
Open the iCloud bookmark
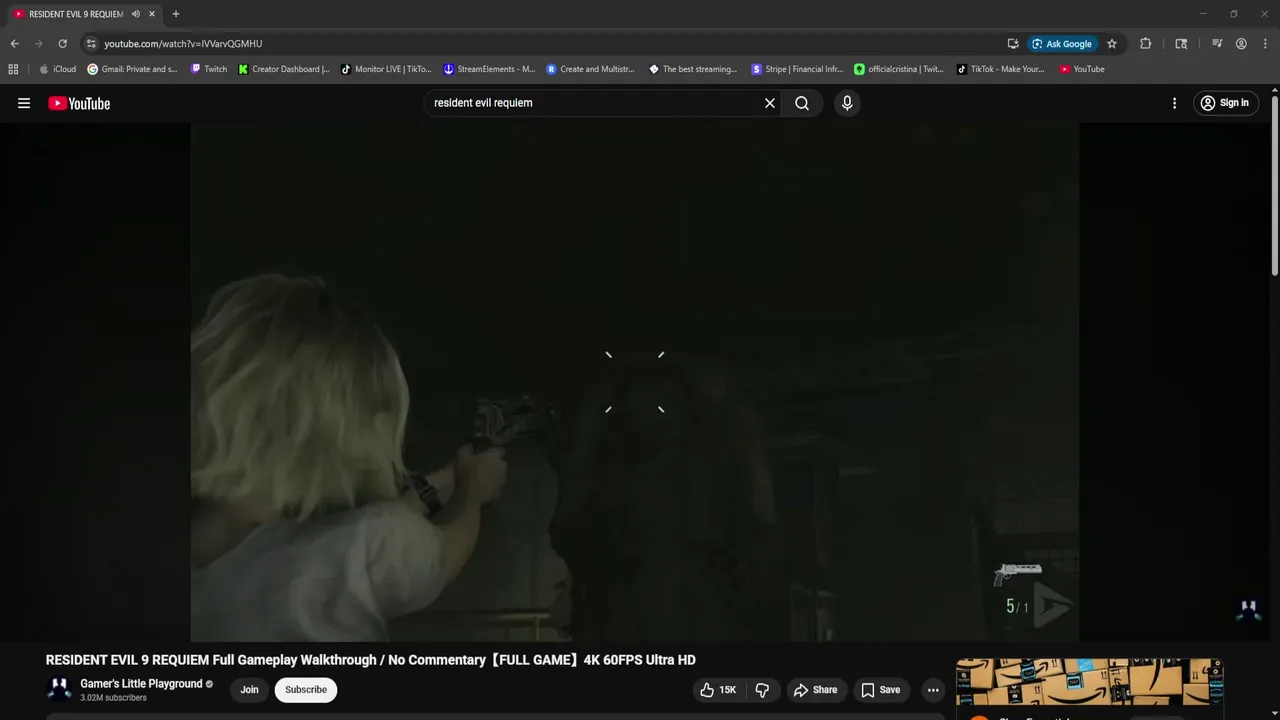[x=57, y=69]
